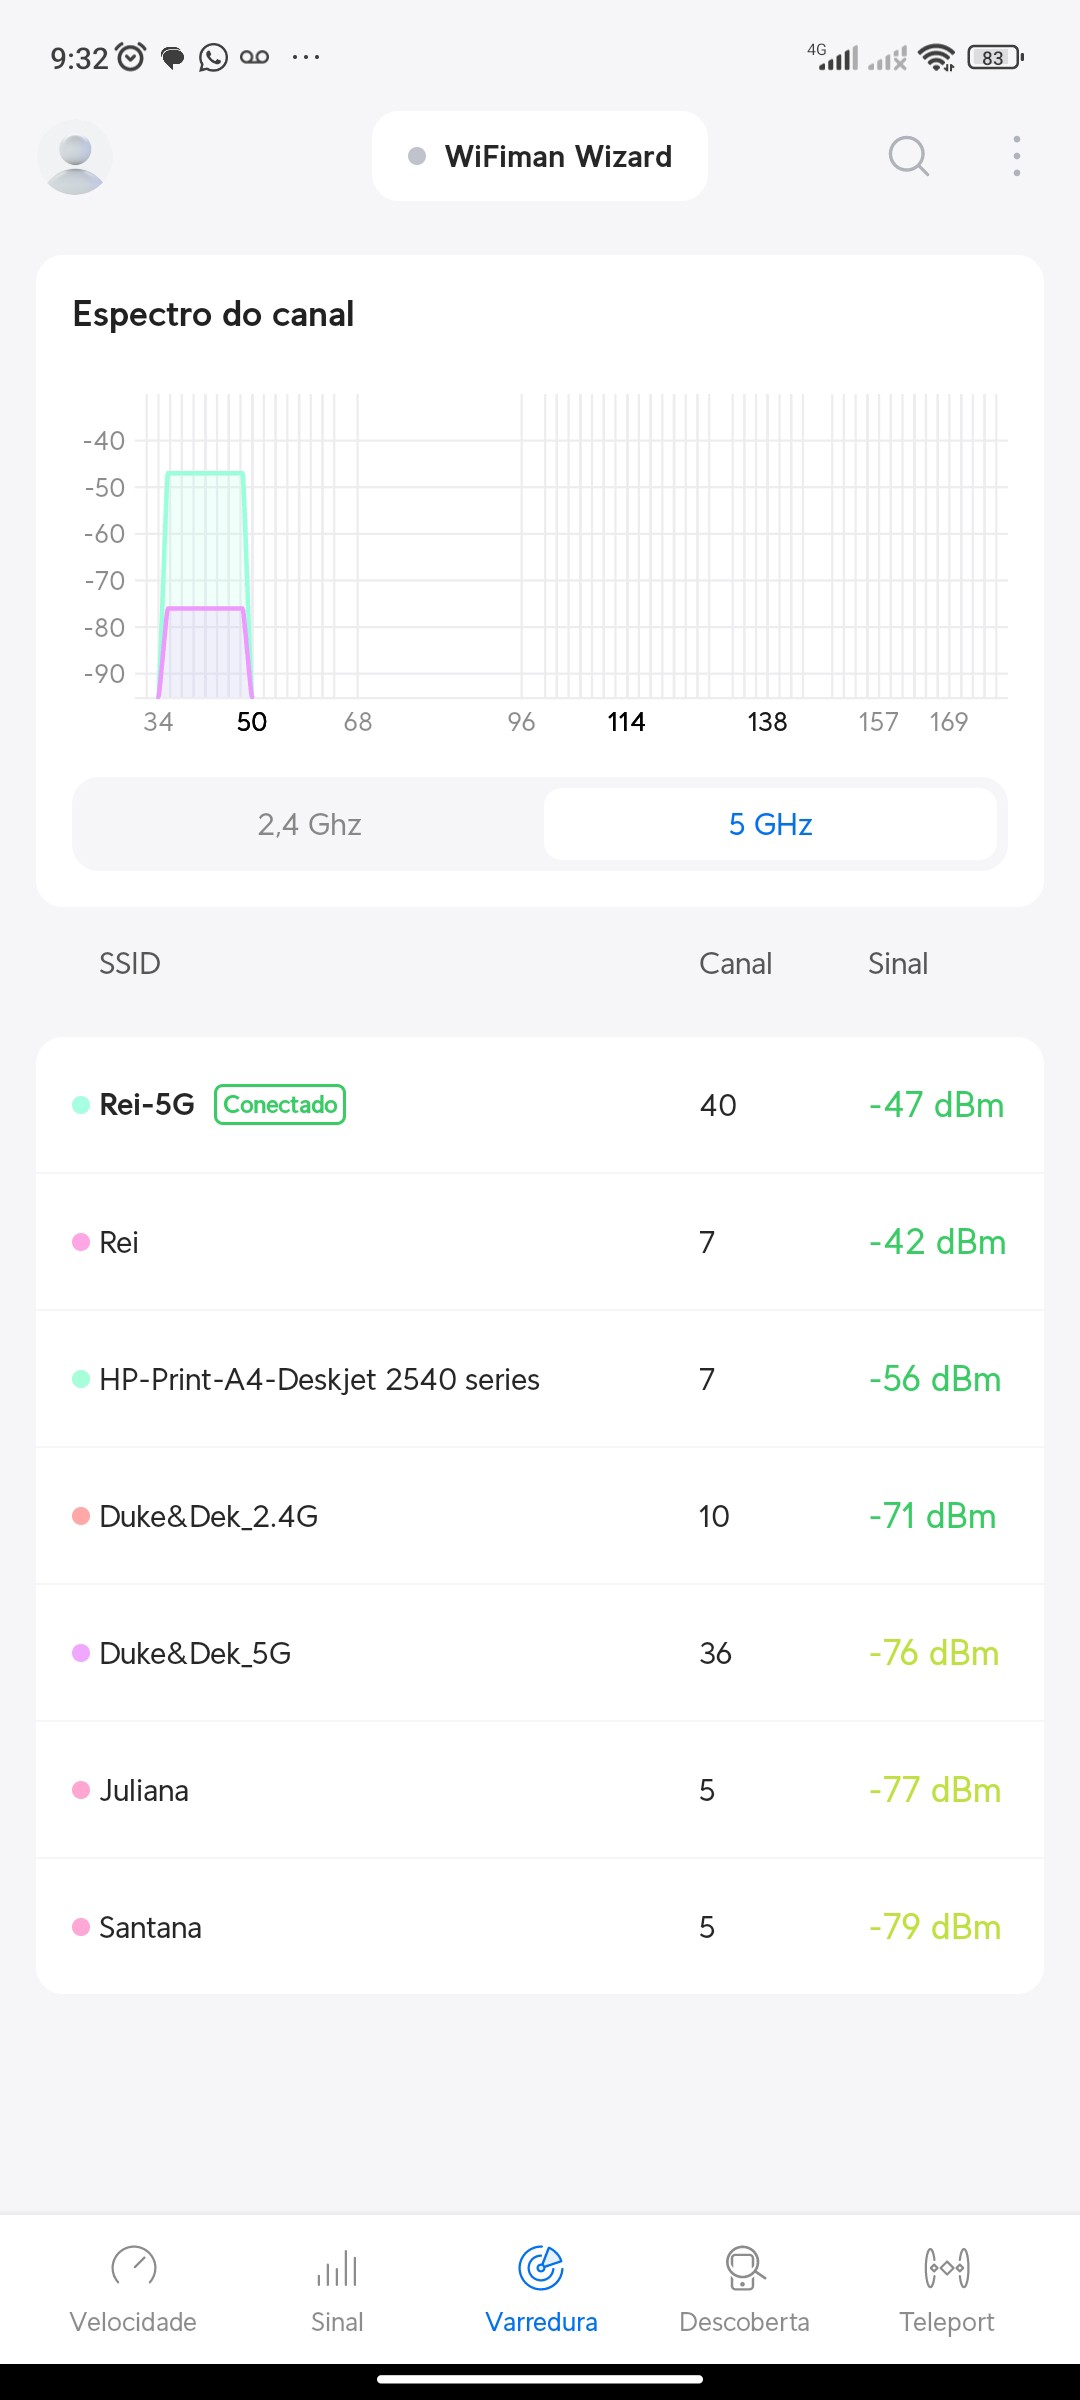1080x2400 pixels.
Task: Sort networks by SSID column
Action: 130,964
